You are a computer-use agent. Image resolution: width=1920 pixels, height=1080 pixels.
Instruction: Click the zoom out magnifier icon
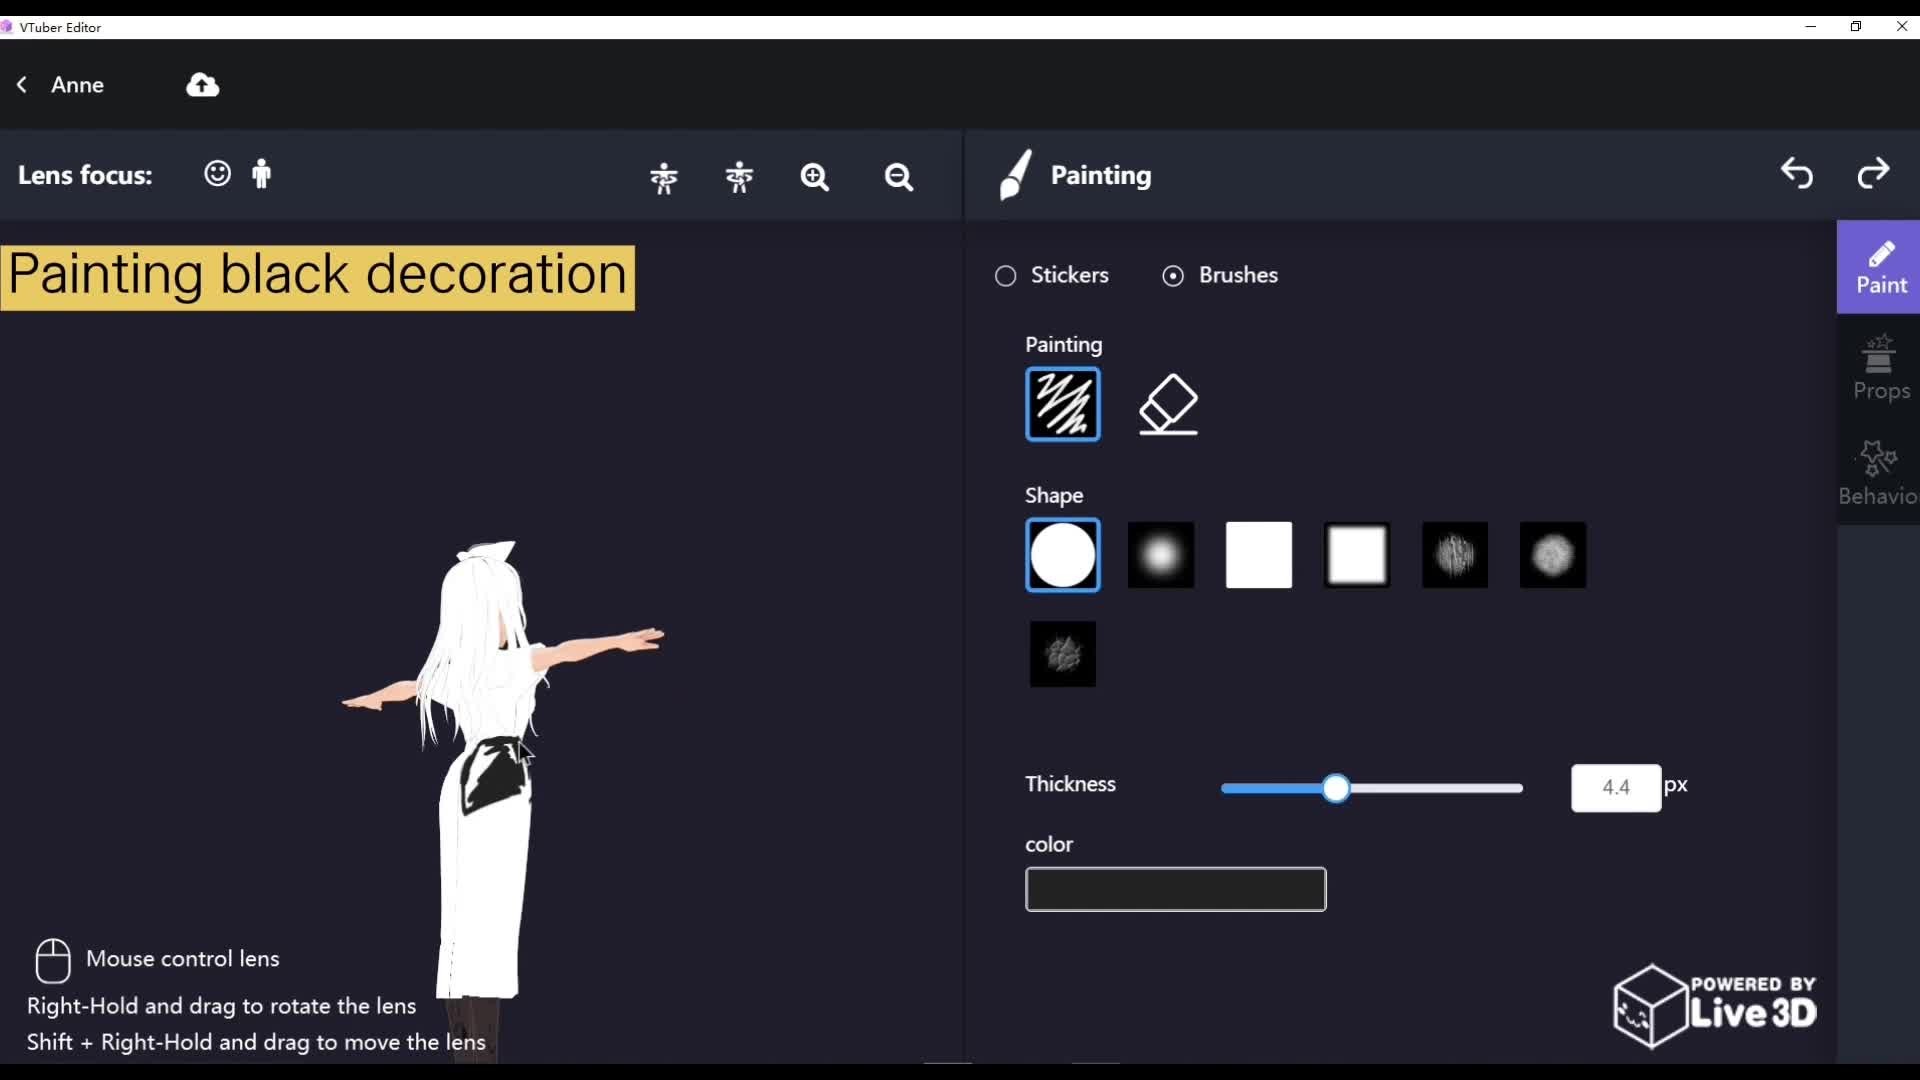(899, 177)
